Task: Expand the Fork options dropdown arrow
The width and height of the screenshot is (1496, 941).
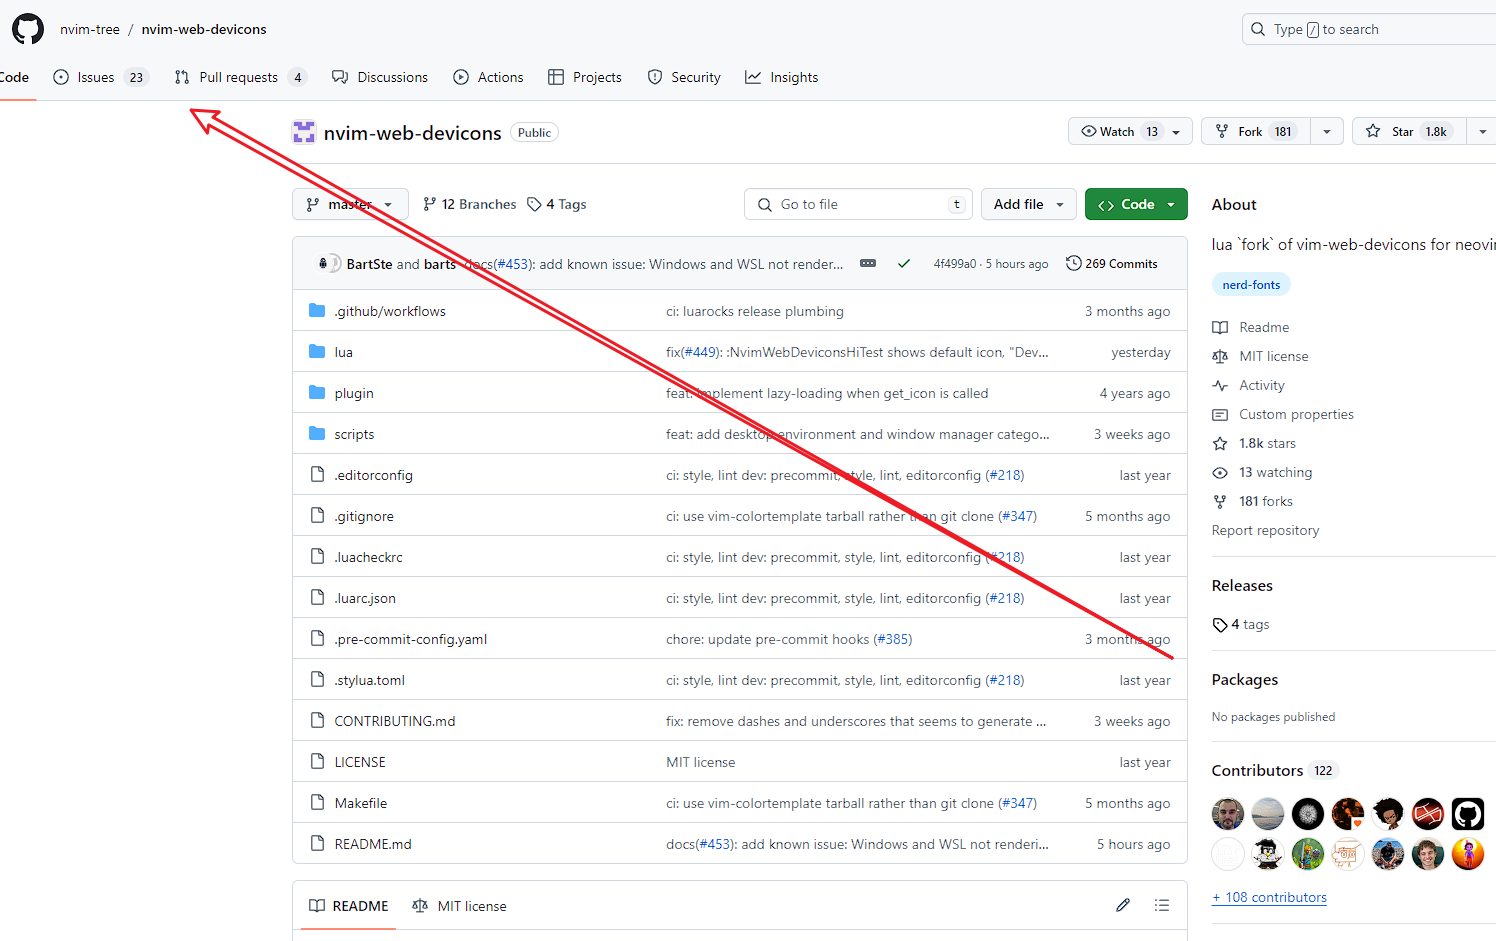Action: (x=1327, y=131)
